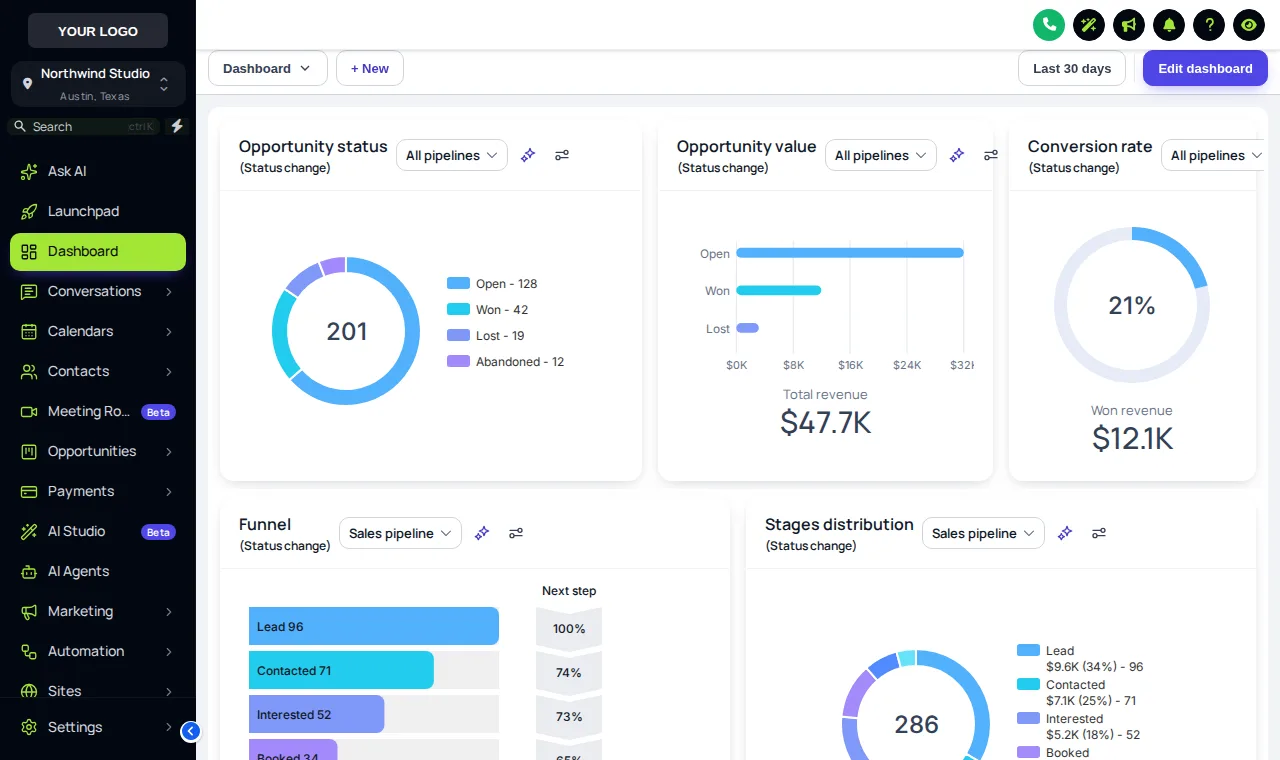Viewport: 1280px width, 760px height.
Task: Open filter settings icon on Funnel card
Action: coord(516,533)
